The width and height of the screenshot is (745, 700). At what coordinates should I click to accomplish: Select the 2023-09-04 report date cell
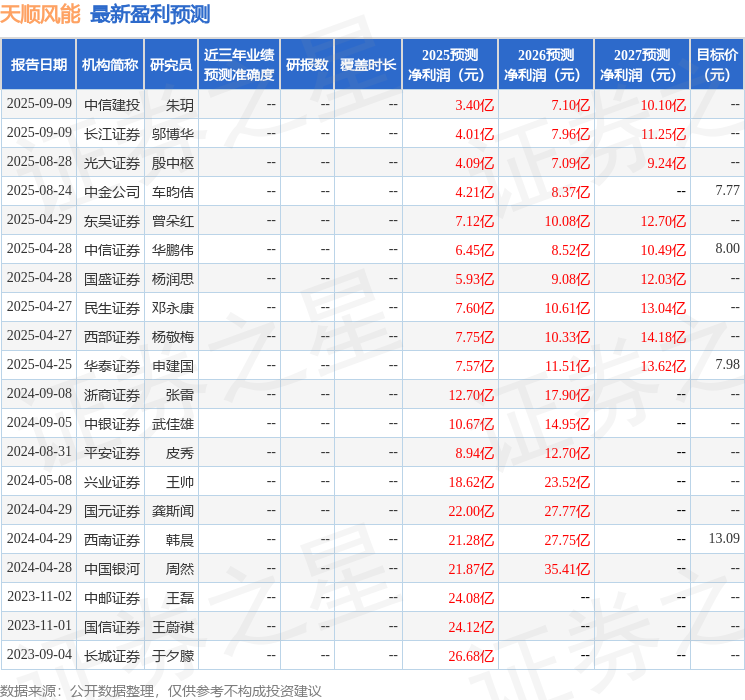[x=39, y=655]
